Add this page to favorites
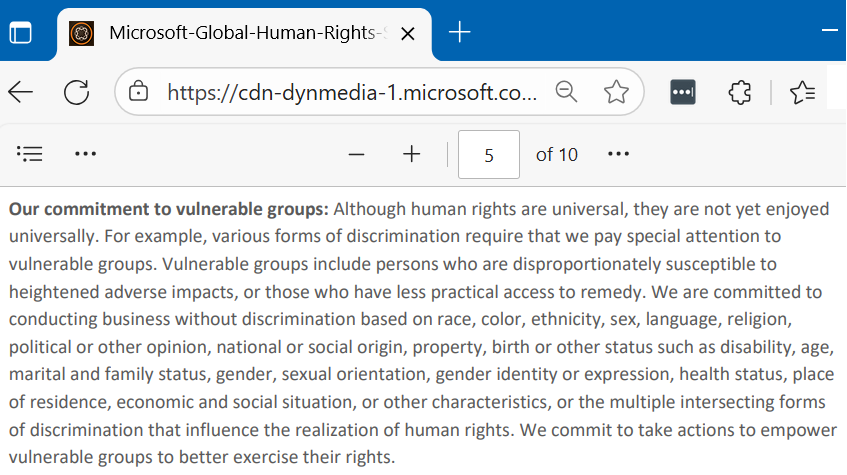 click(616, 91)
